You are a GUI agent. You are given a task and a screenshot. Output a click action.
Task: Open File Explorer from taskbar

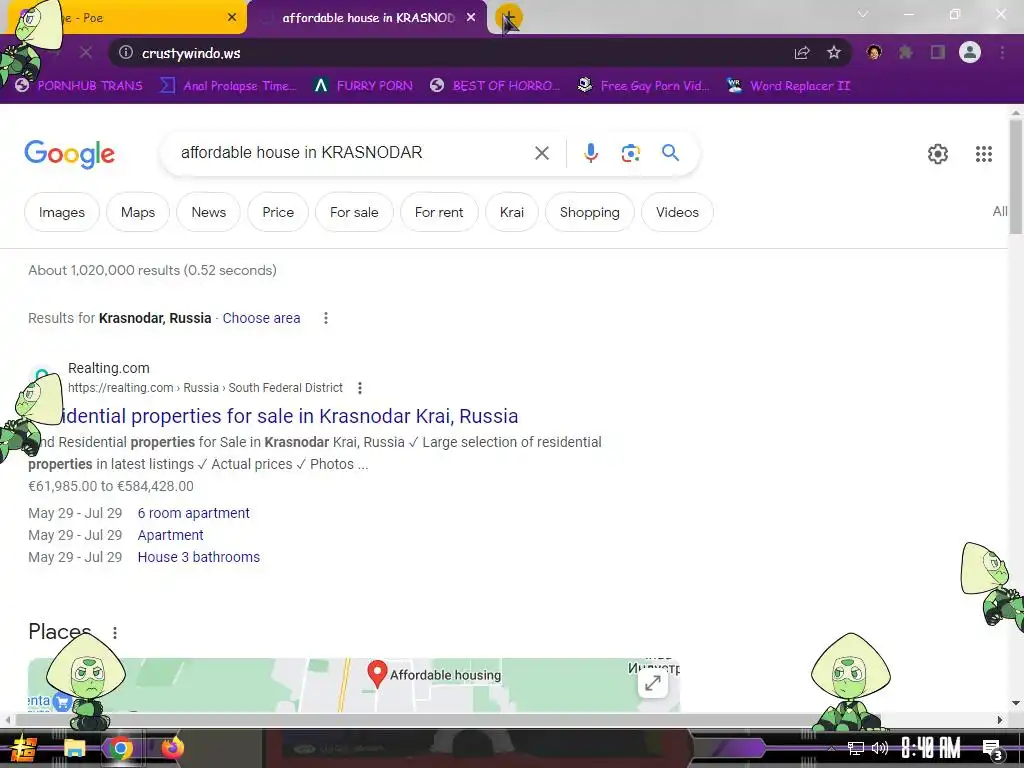pos(74,748)
